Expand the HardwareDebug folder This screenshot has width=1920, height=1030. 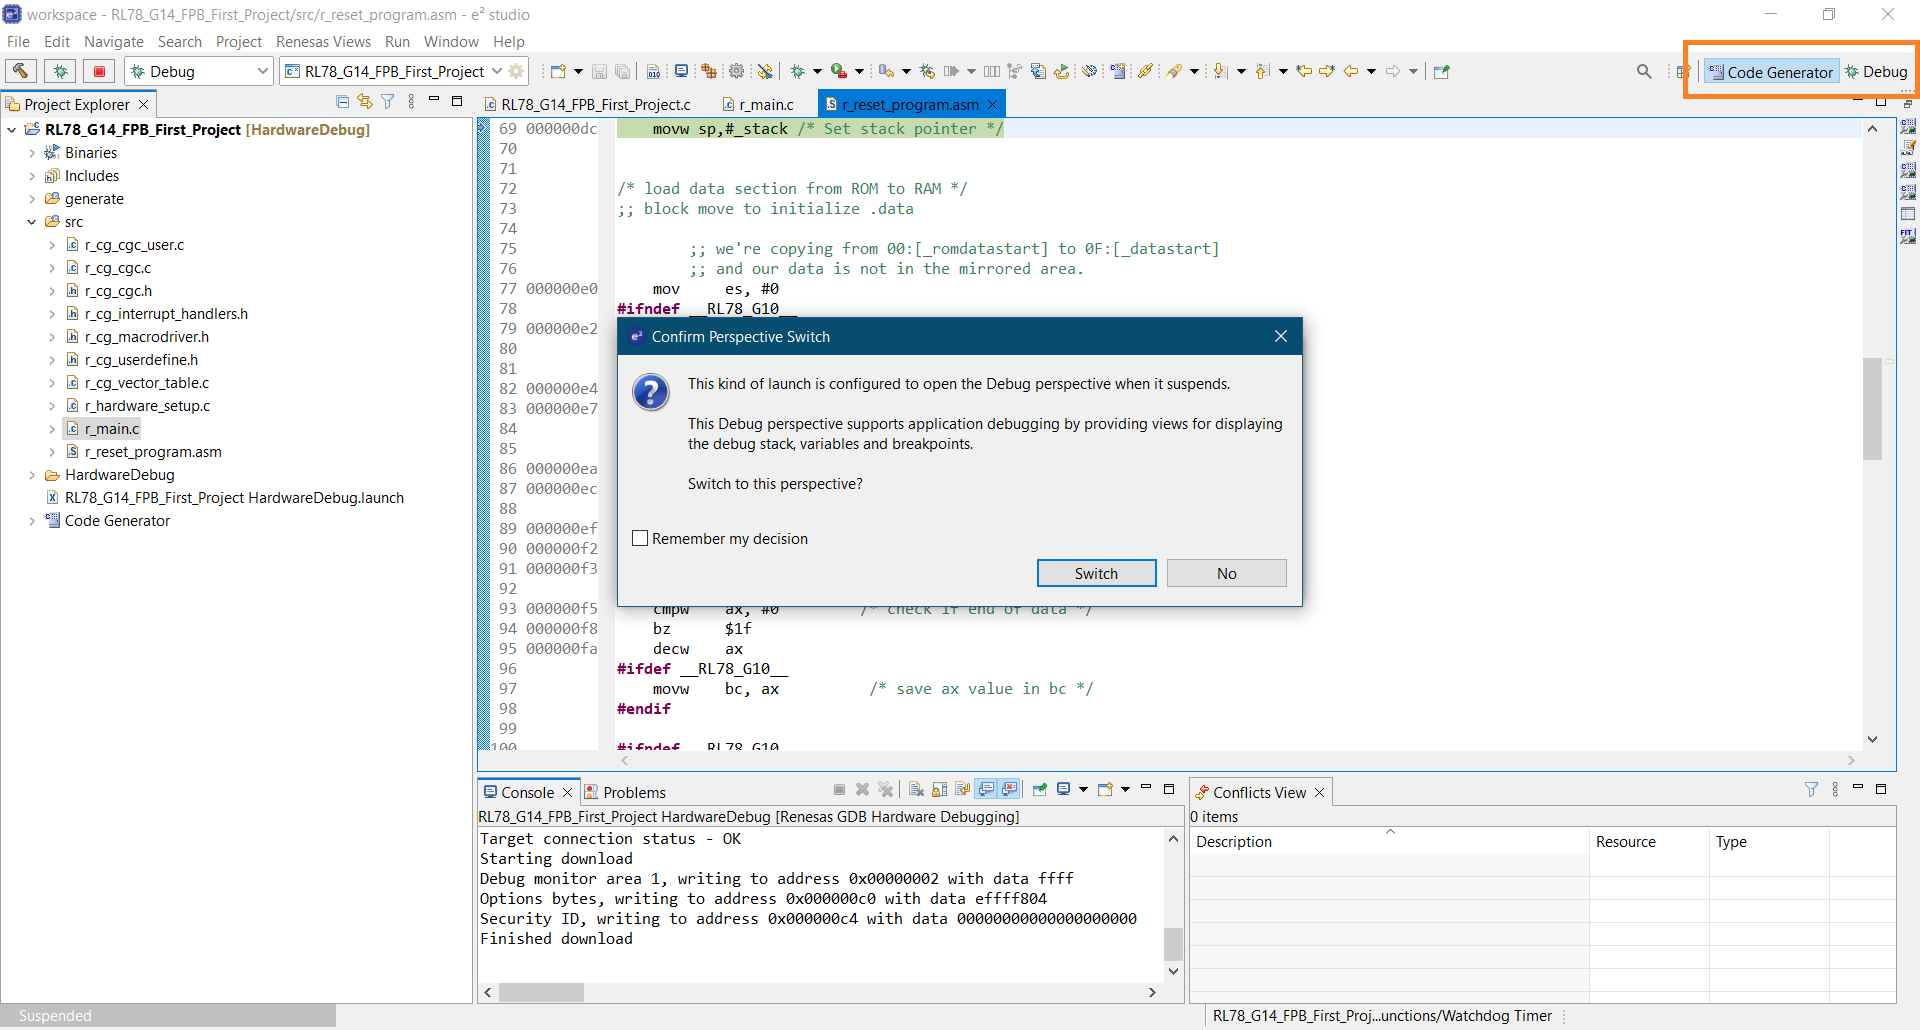click(x=32, y=475)
